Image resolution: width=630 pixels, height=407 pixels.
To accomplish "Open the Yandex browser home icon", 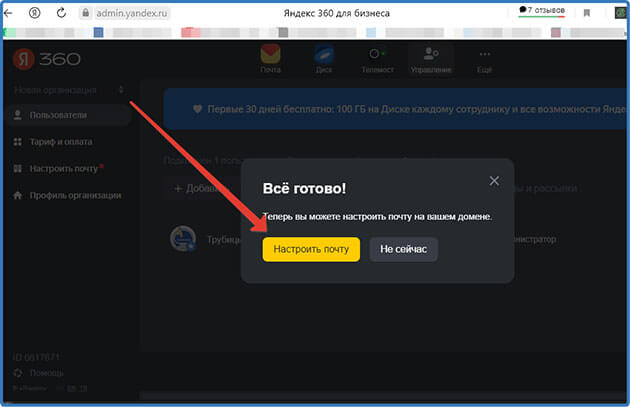I will (x=35, y=13).
